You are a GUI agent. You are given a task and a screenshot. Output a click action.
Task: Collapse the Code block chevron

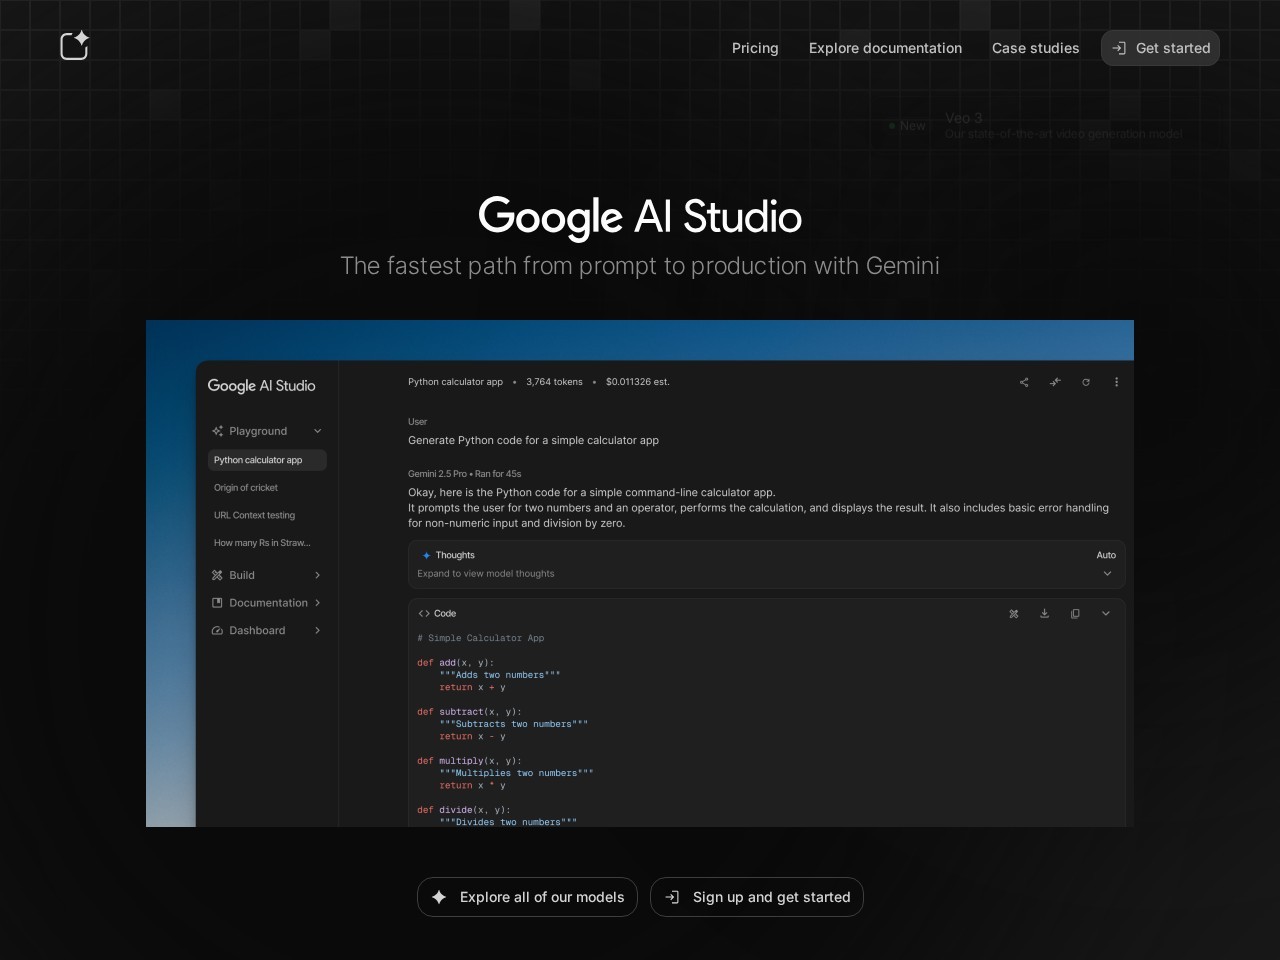coord(1106,614)
